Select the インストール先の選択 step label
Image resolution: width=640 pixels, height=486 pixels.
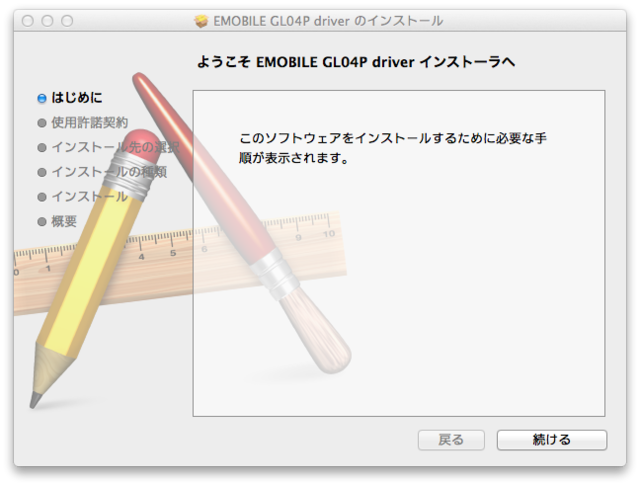pos(116,147)
